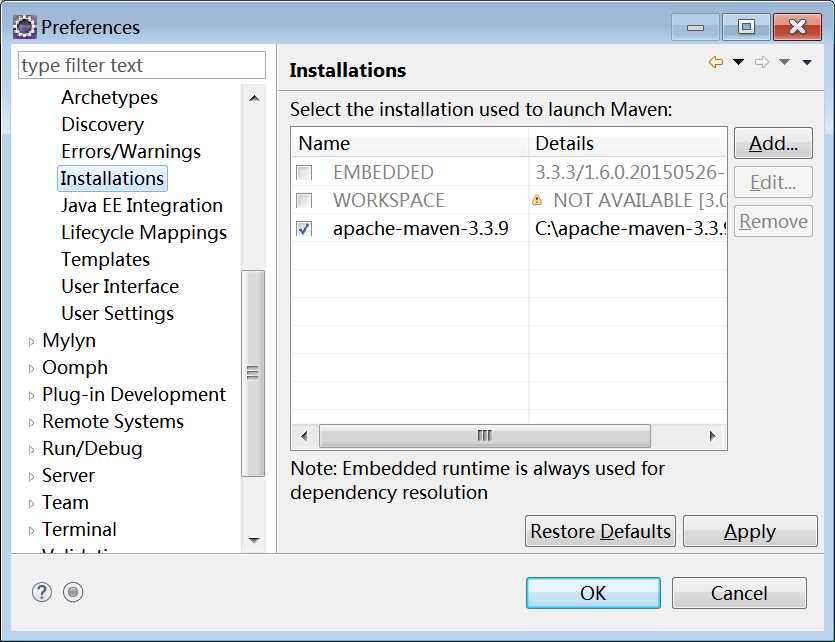Click the forward navigation arrow icon
835x642 pixels.
coord(762,62)
